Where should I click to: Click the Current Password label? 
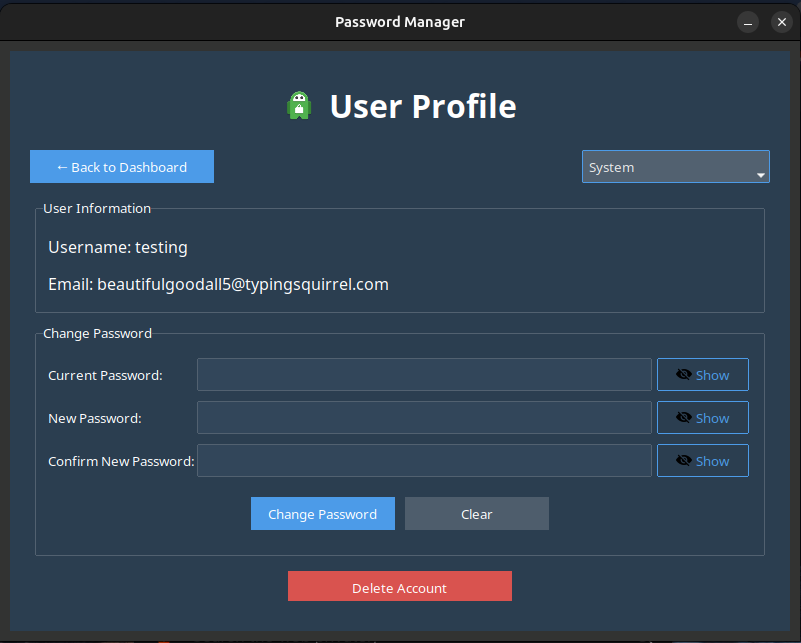pos(105,375)
